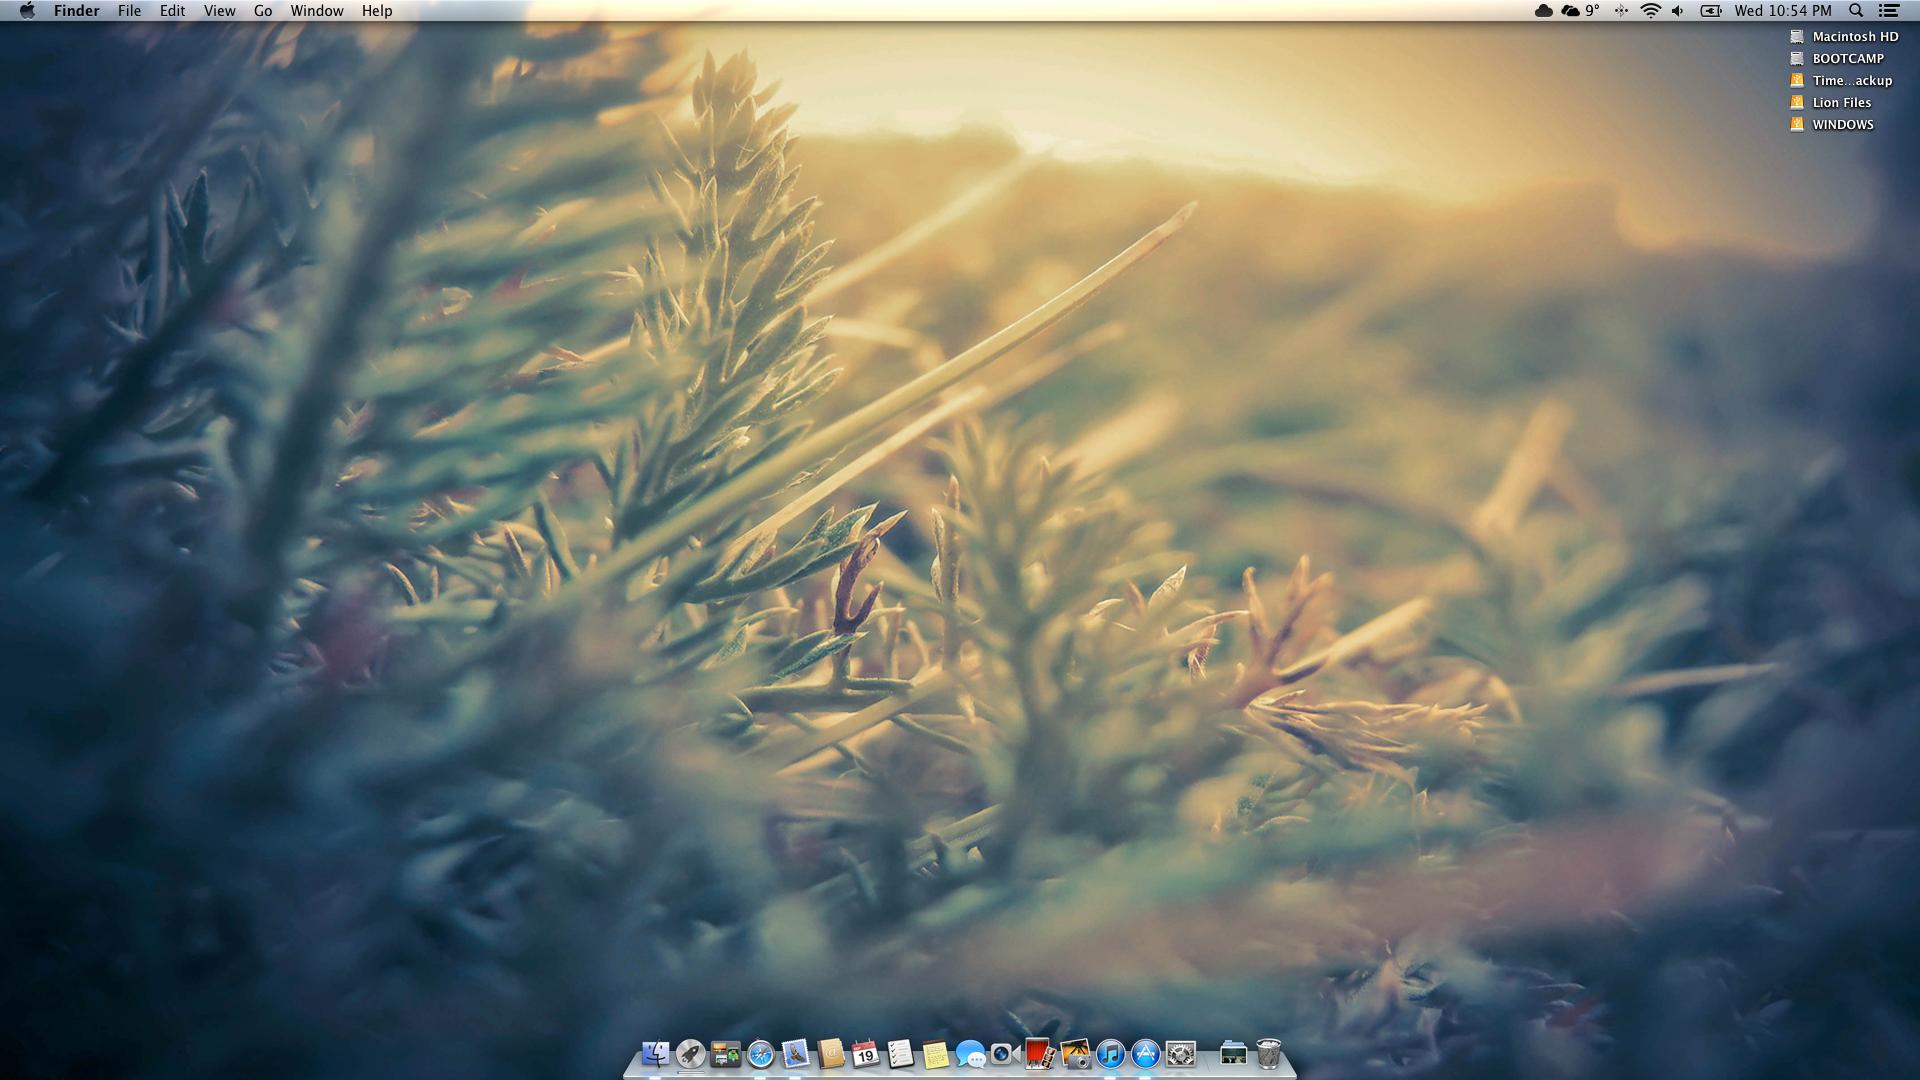The height and width of the screenshot is (1080, 1920).
Task: Open the File menu
Action: (129, 10)
